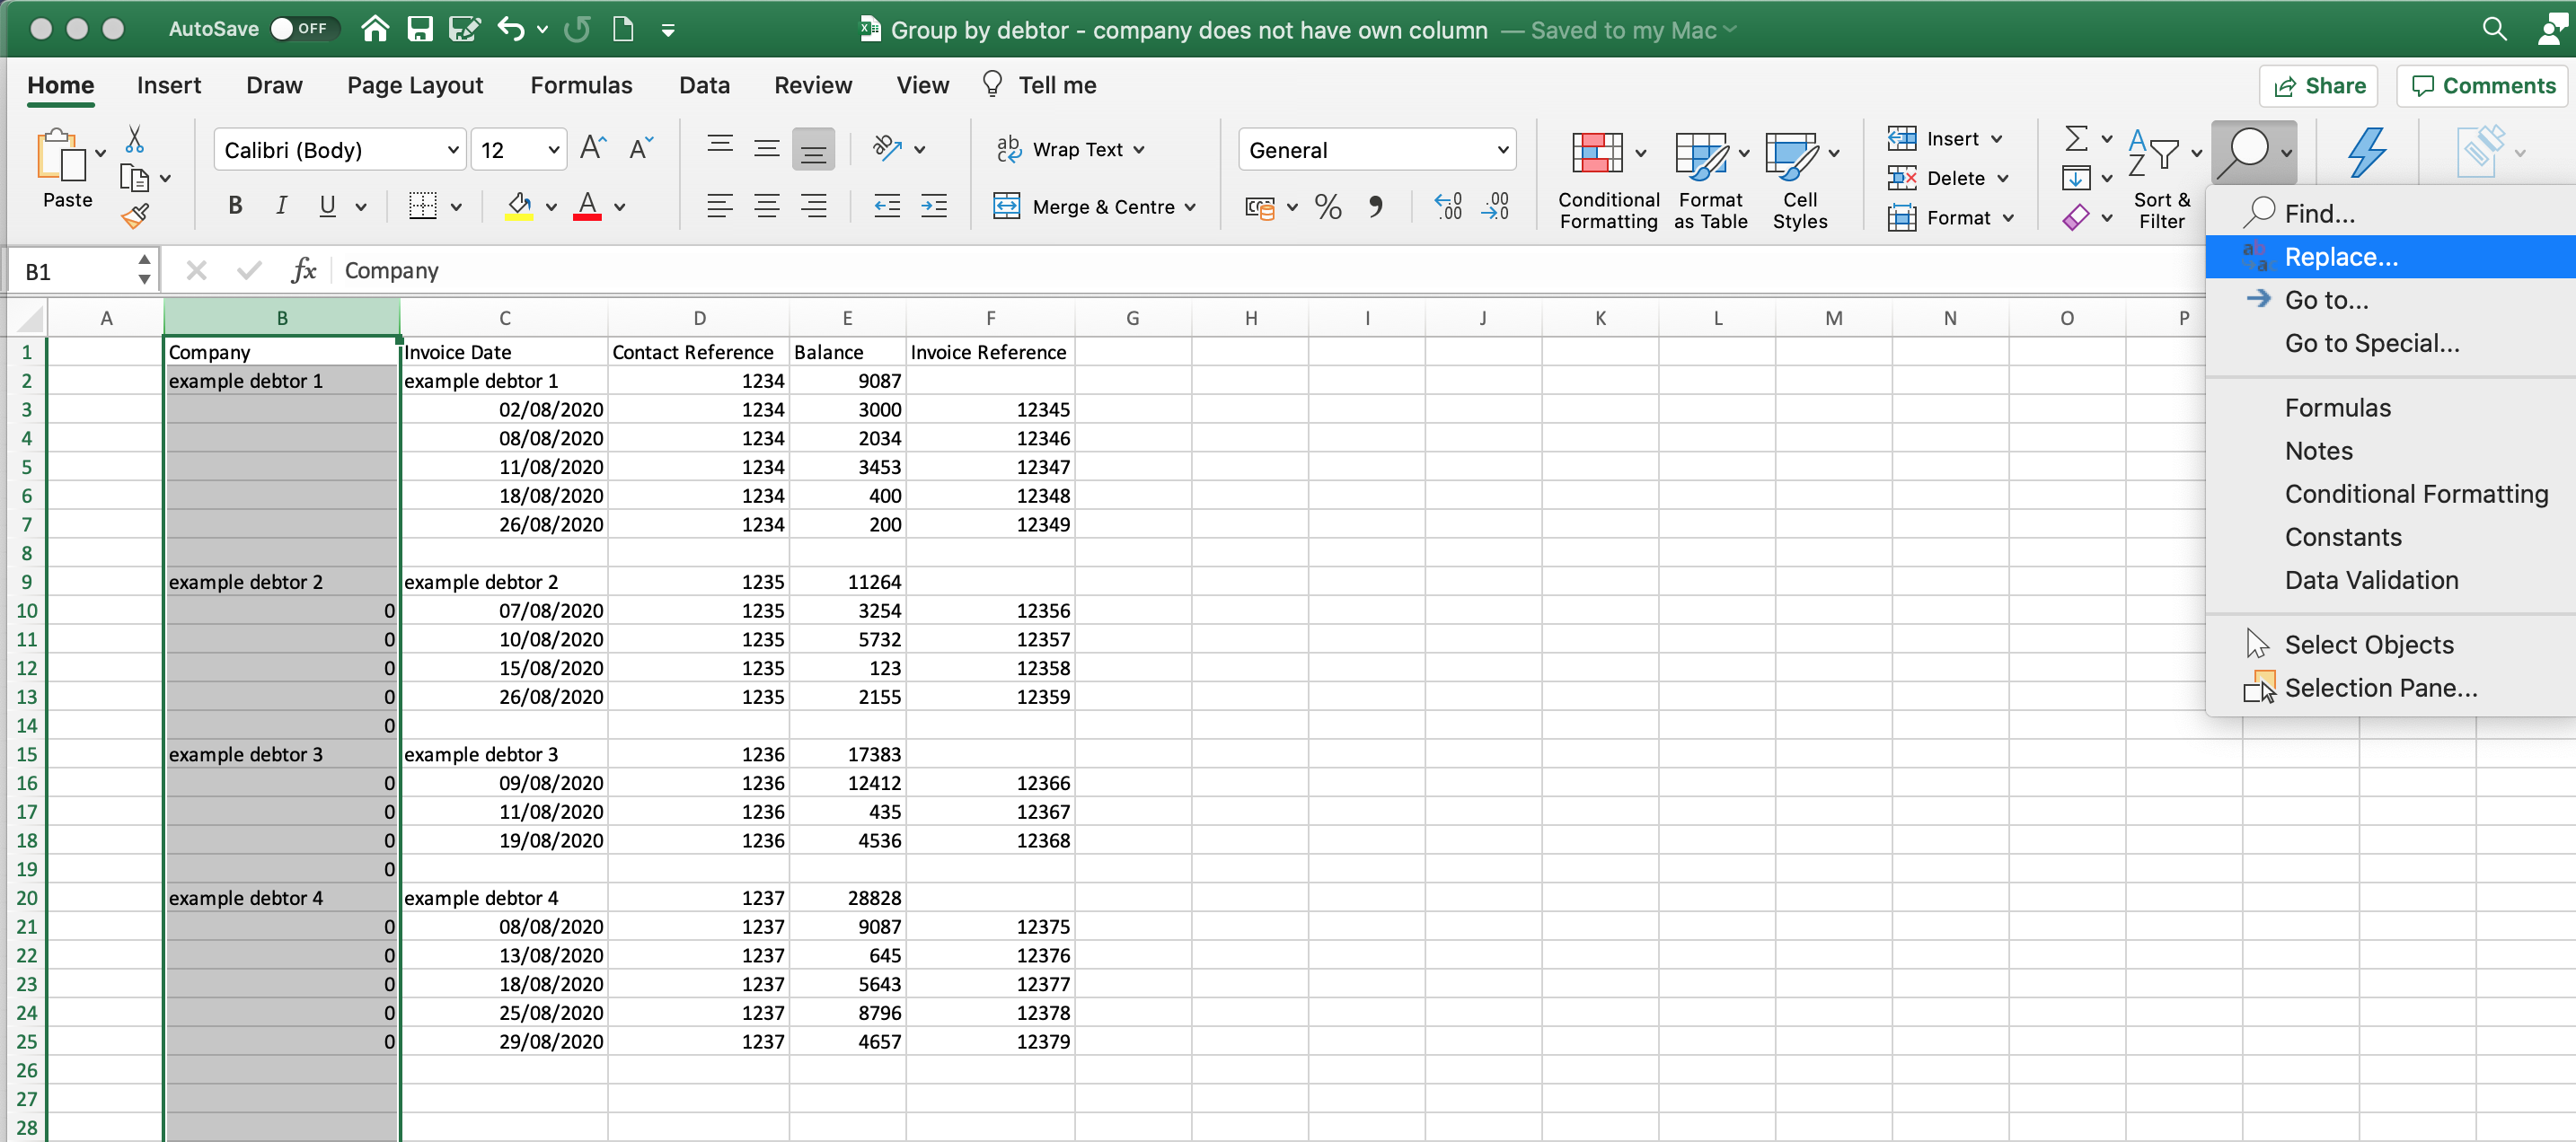This screenshot has width=2576, height=1142.
Task: Click the Cut scissors icon
Action: tap(134, 139)
